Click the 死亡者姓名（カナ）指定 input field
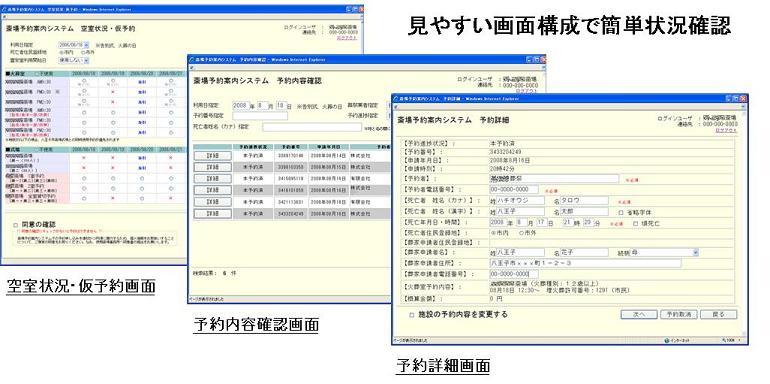Image resolution: width=770 pixels, height=384 pixels. [x=312, y=127]
